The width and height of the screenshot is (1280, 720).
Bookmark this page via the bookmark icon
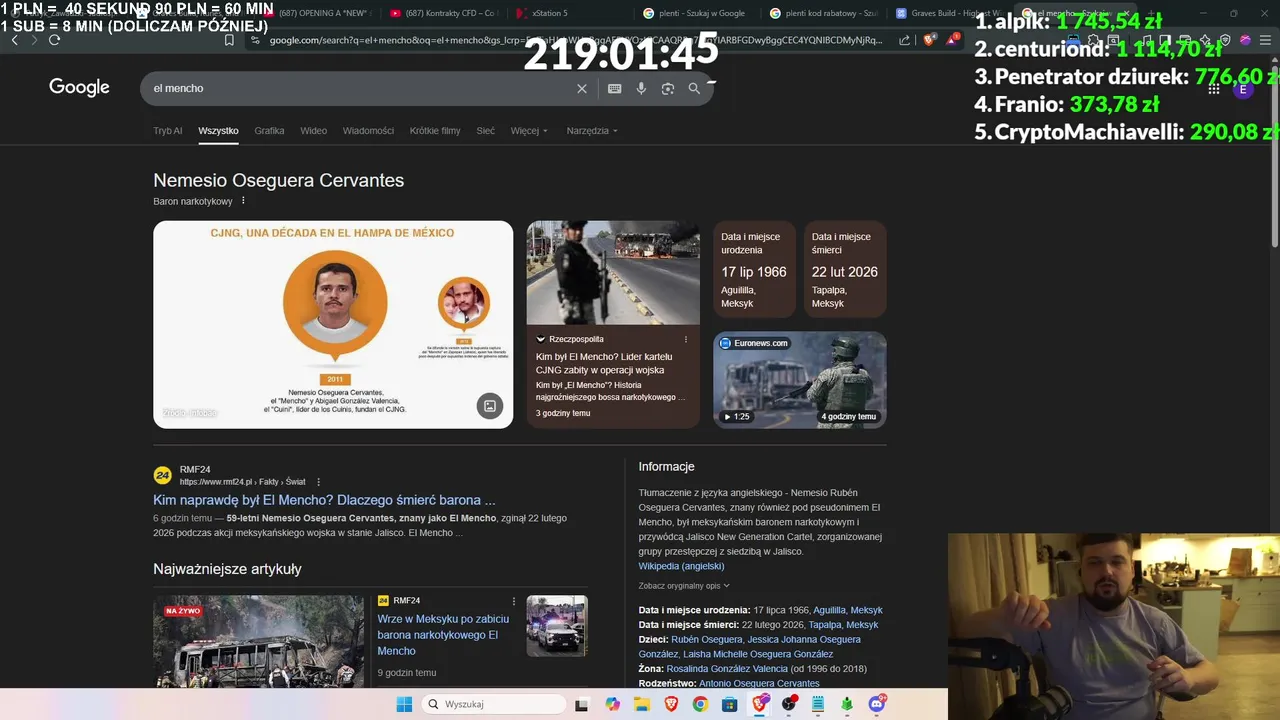click(229, 40)
